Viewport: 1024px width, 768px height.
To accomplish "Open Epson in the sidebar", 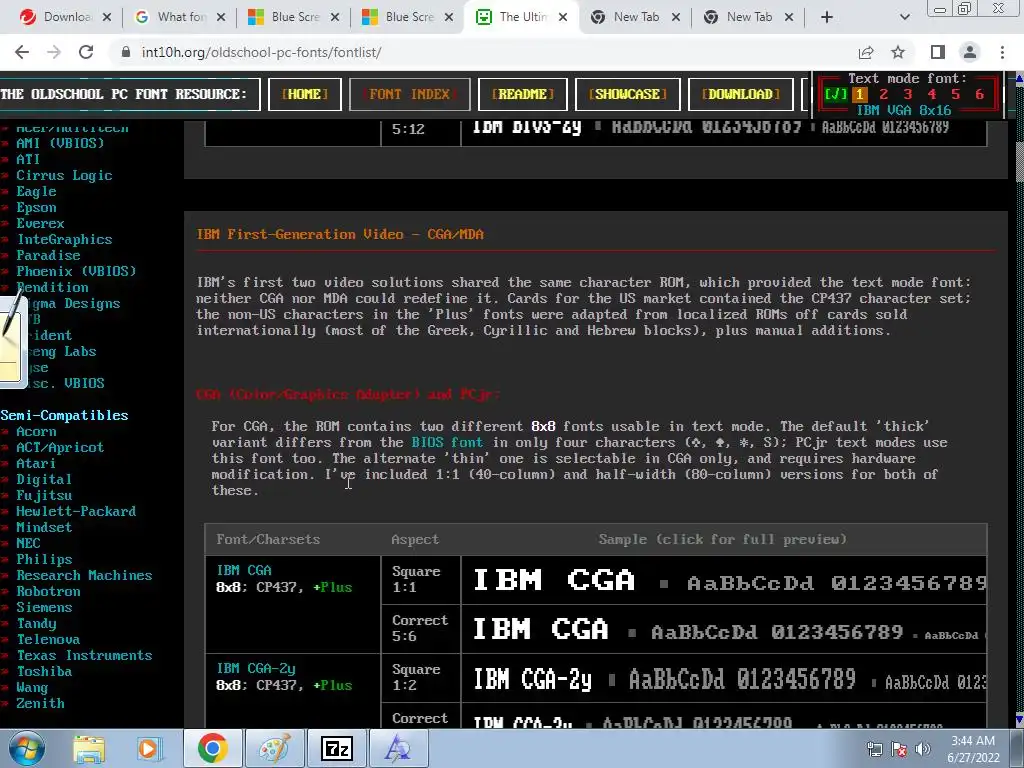I will pyautogui.click(x=36, y=207).
